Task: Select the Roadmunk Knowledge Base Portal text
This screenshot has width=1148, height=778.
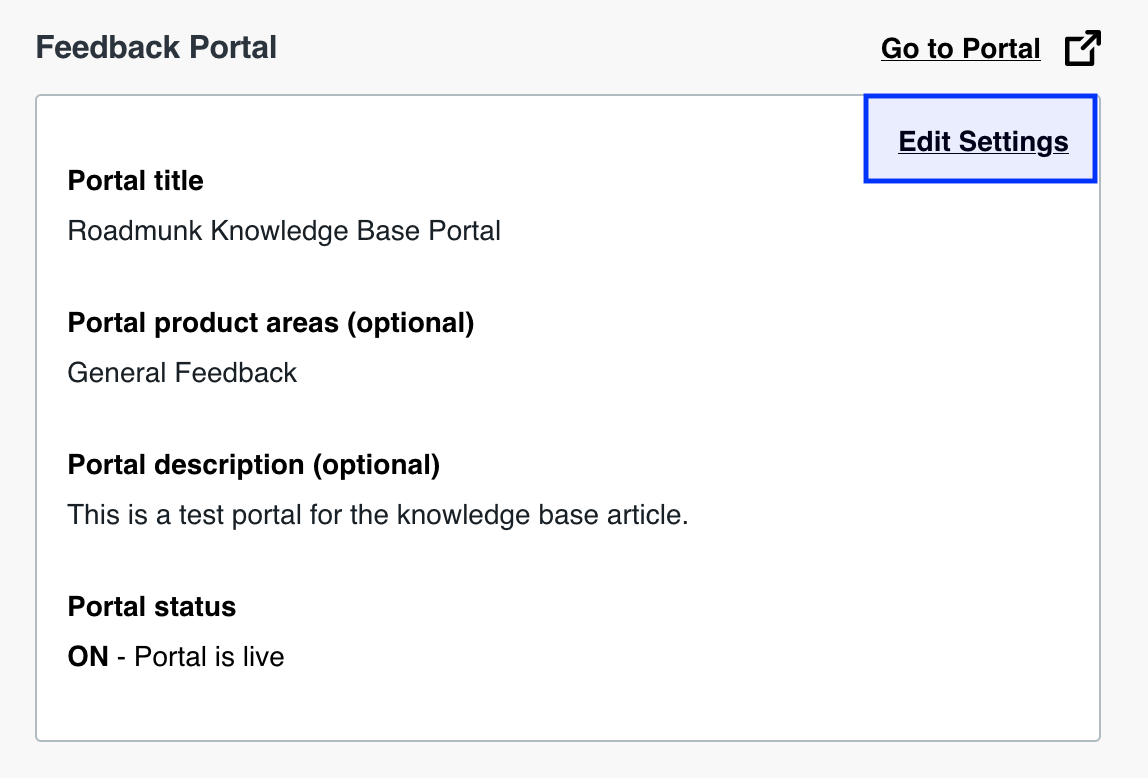Action: tap(284, 231)
